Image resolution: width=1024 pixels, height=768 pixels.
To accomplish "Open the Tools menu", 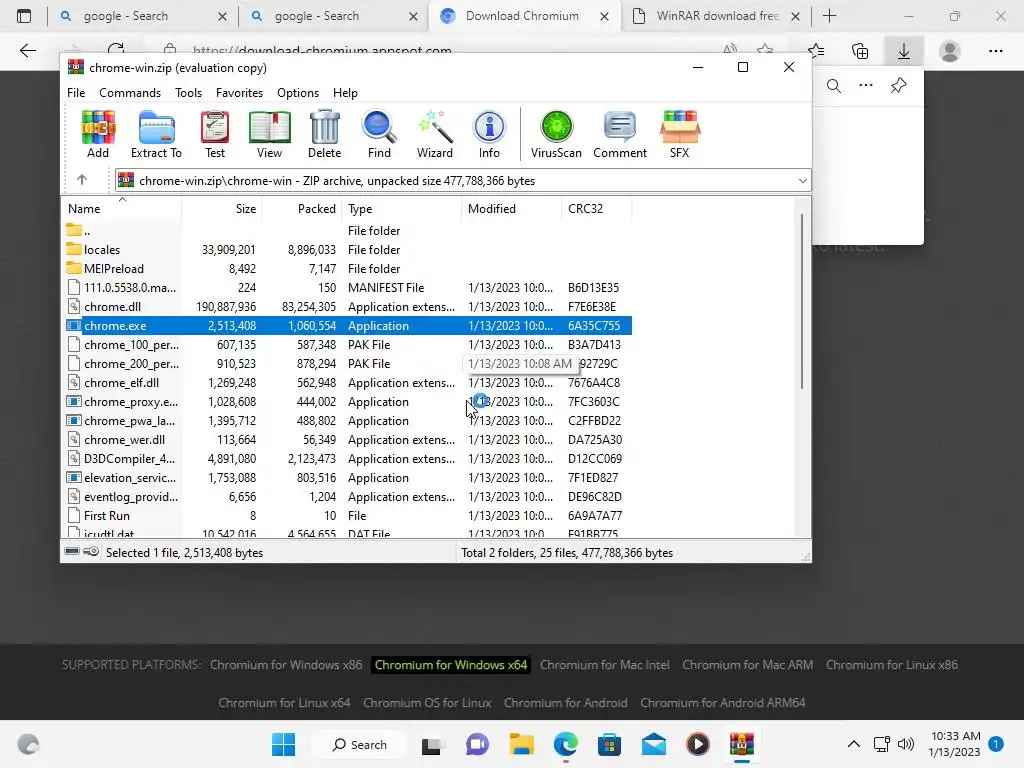I will (x=188, y=93).
